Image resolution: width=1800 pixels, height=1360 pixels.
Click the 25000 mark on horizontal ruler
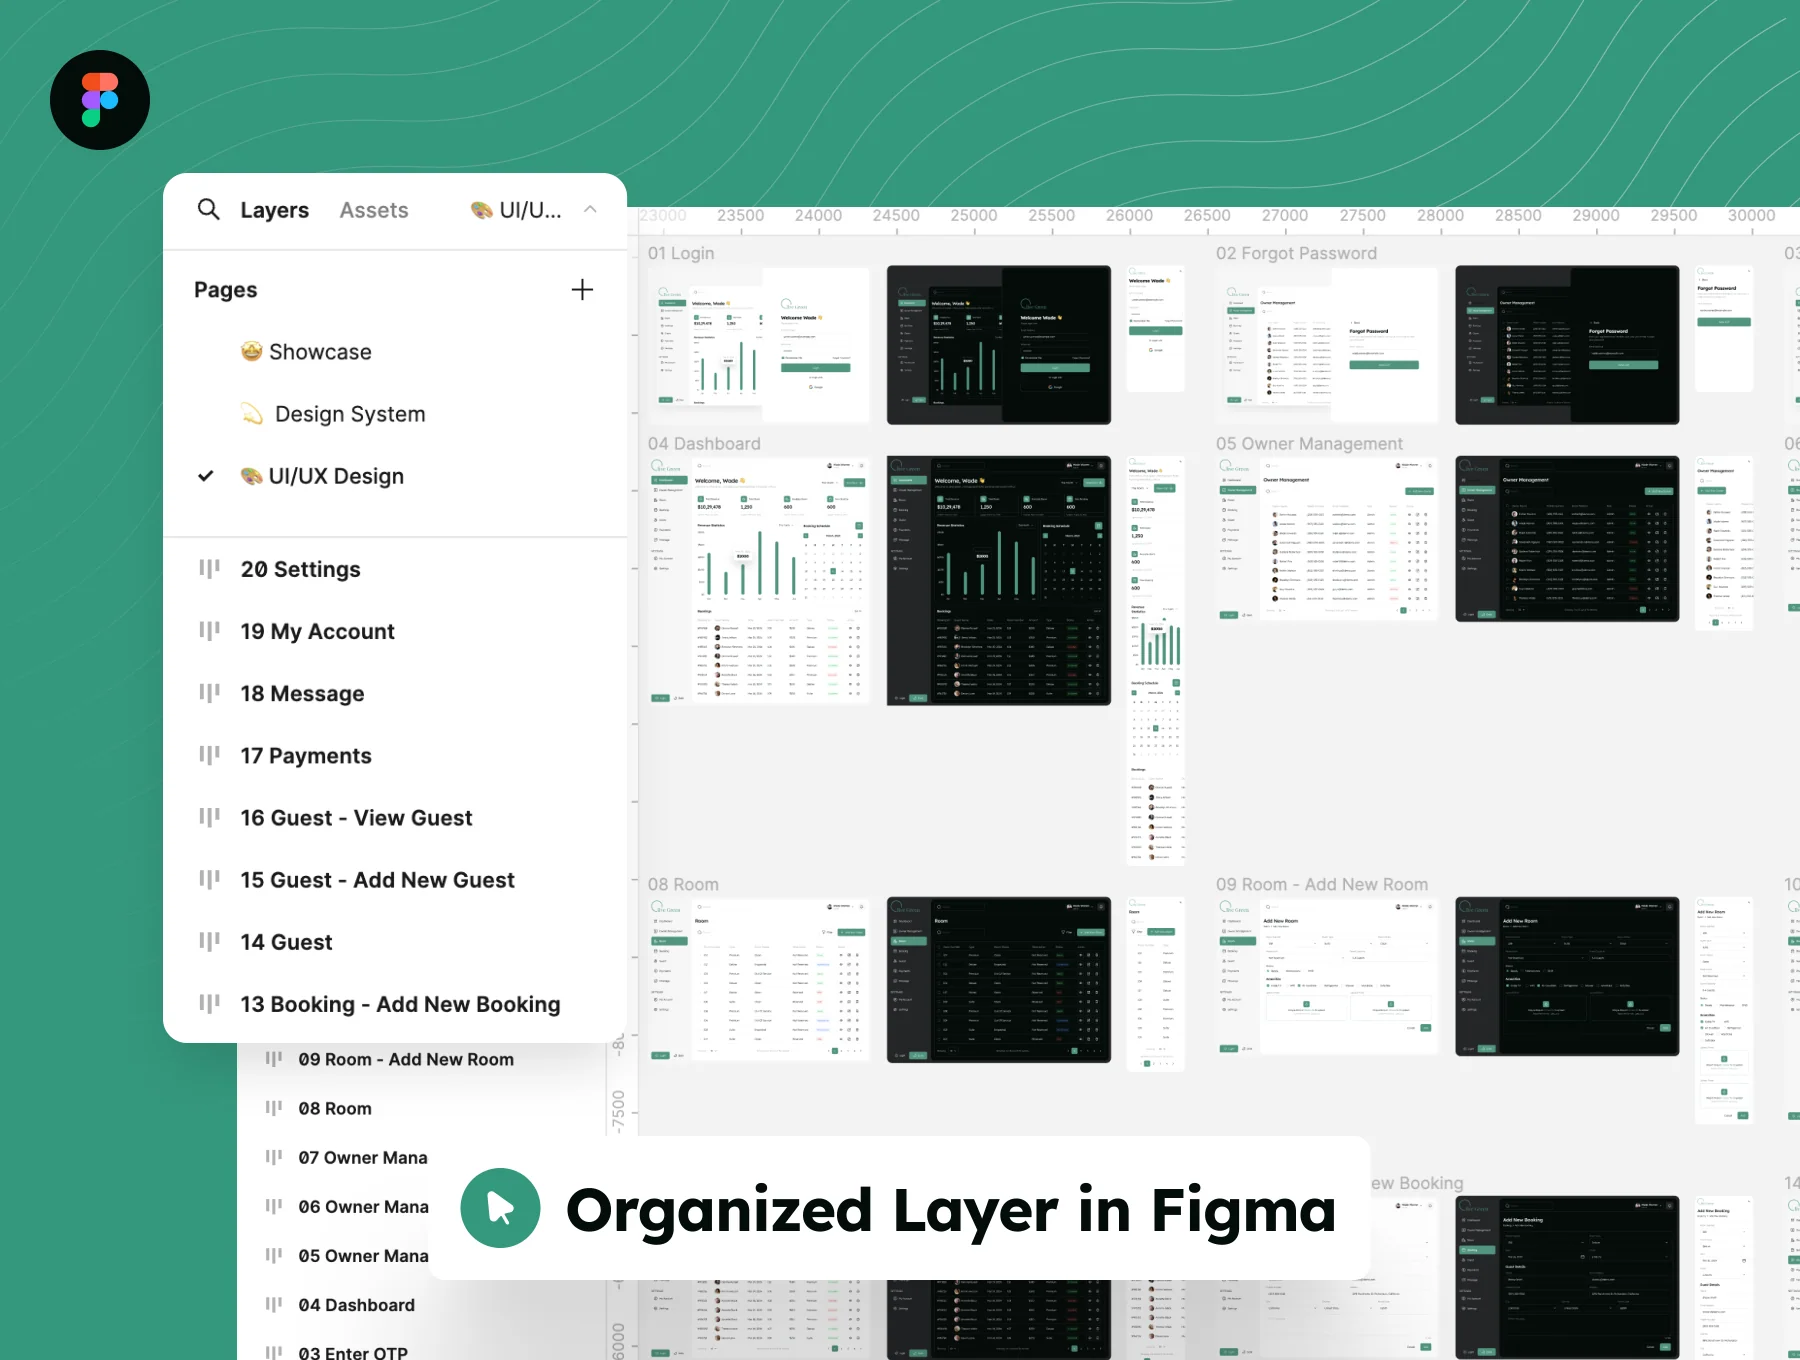tap(974, 216)
